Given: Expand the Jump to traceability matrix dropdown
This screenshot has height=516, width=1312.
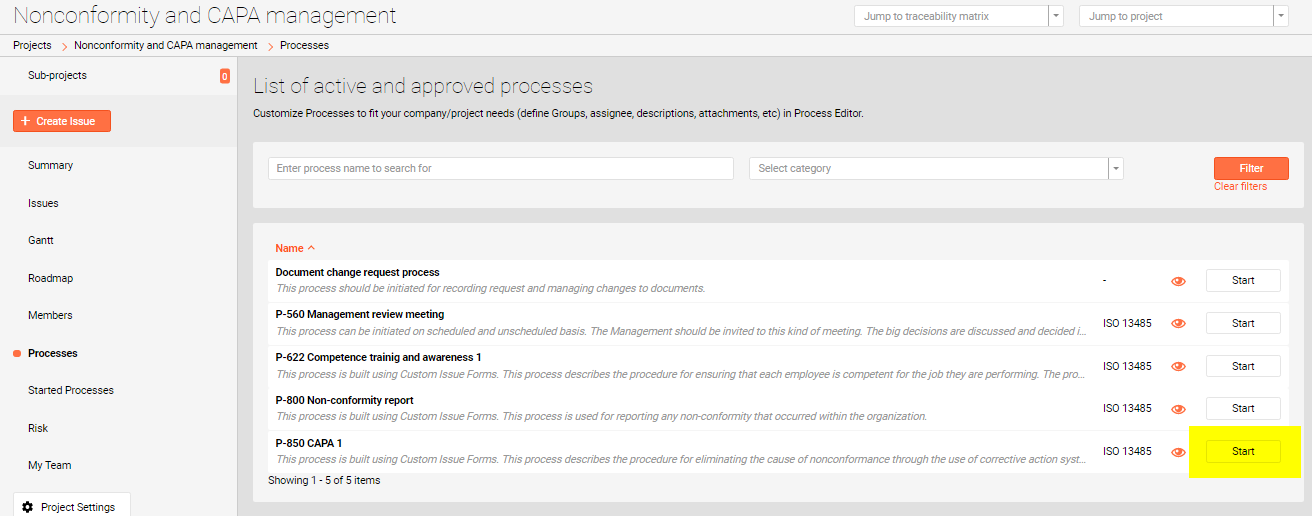Looking at the screenshot, I should tap(1055, 16).
